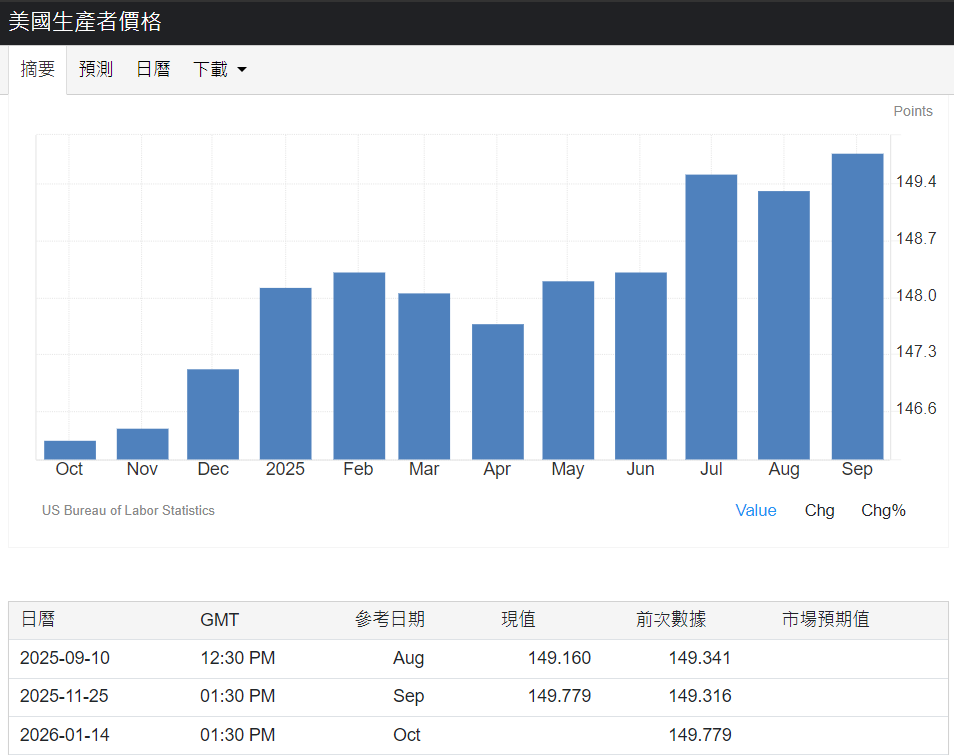Click the Dec bar in chart
Screen dimensions: 954x755
213,414
